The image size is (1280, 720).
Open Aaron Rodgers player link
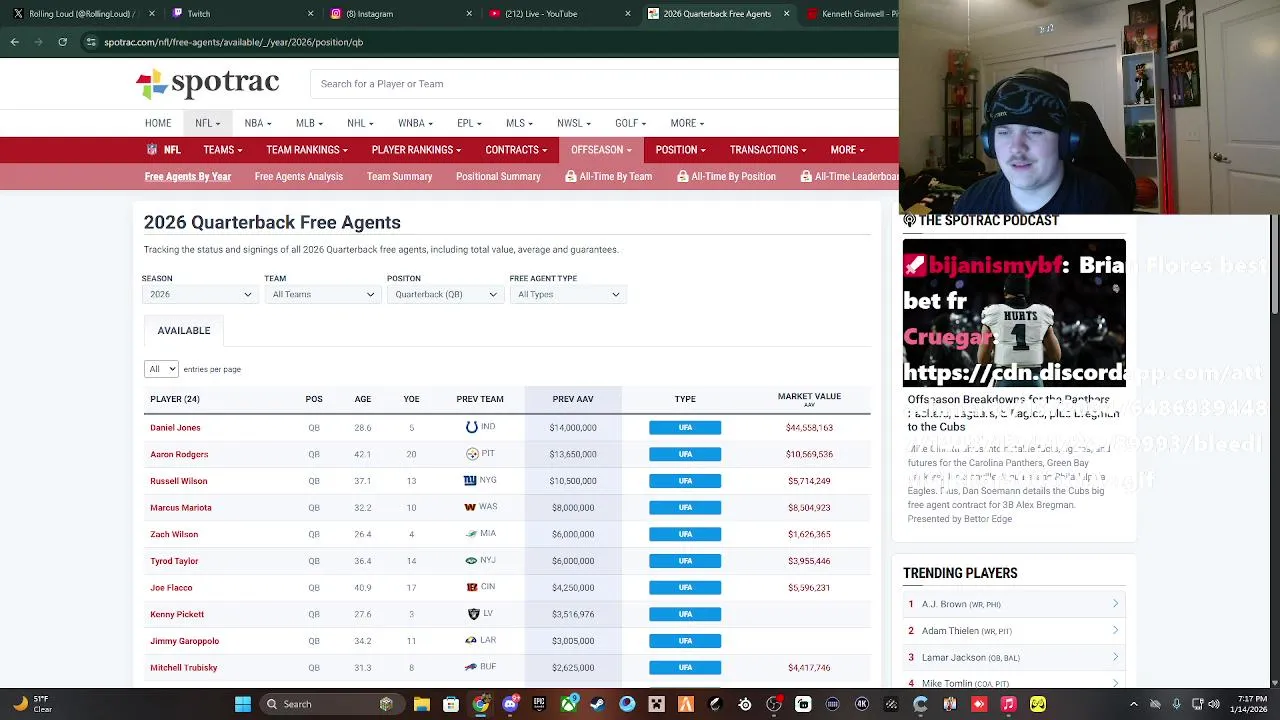(x=179, y=454)
